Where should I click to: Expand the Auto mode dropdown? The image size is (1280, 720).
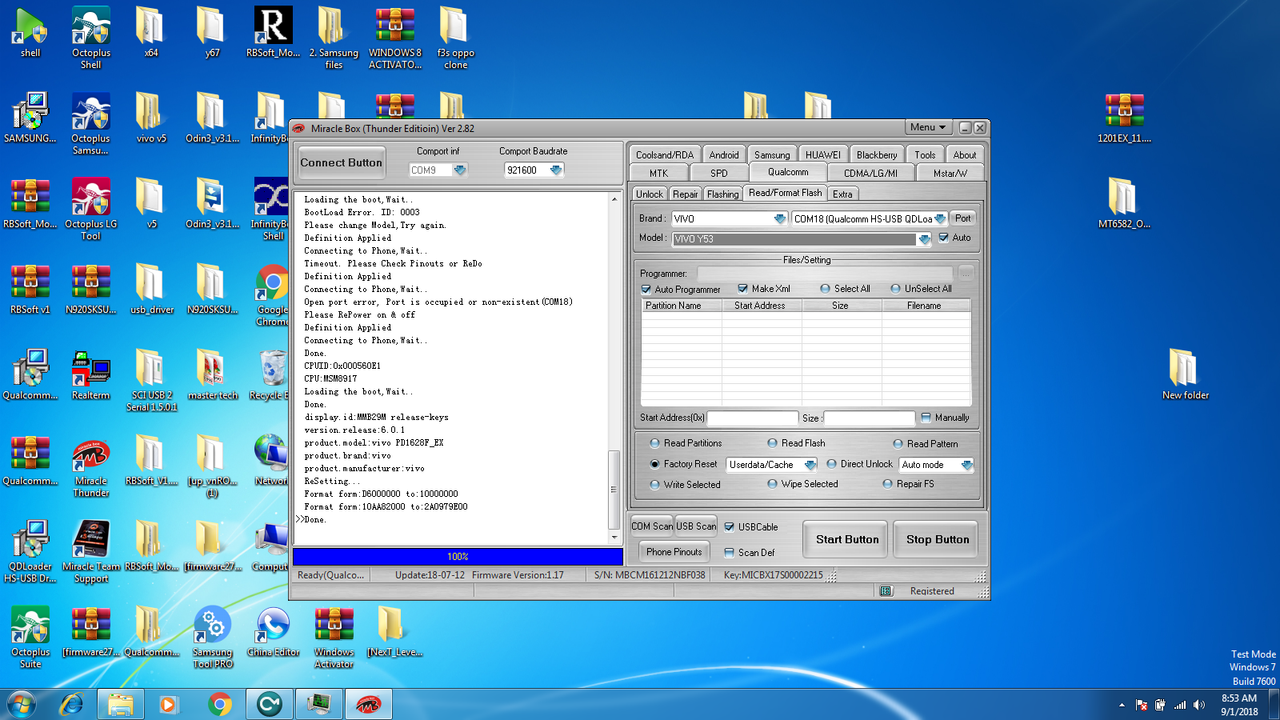pyautogui.click(x=966, y=465)
